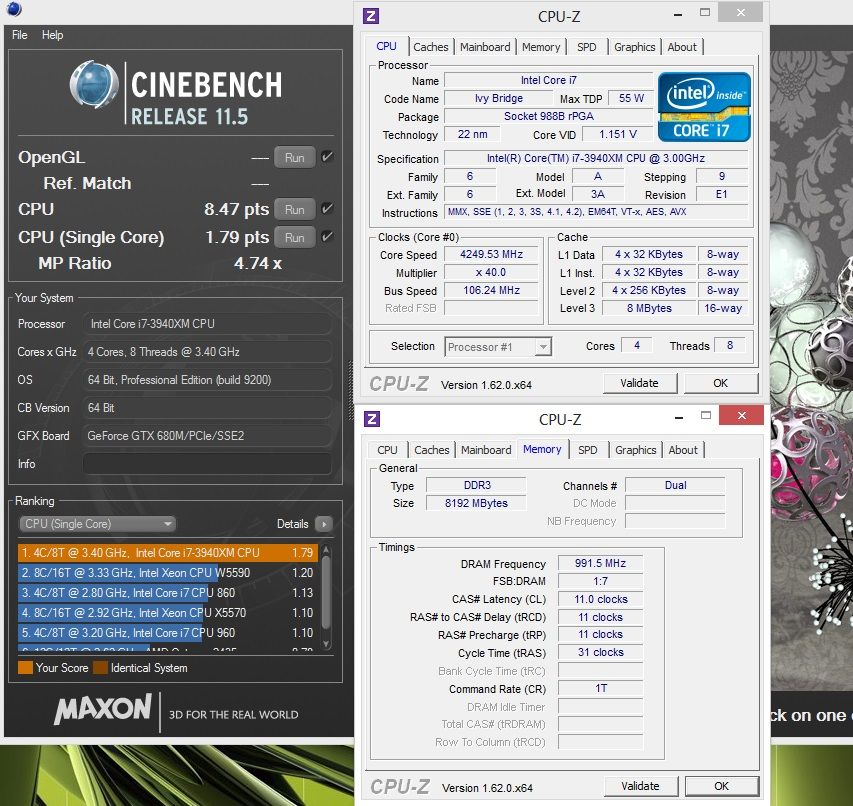Switch to Caches tab in top CPU-Z window
853x806 pixels.
[x=430, y=47]
